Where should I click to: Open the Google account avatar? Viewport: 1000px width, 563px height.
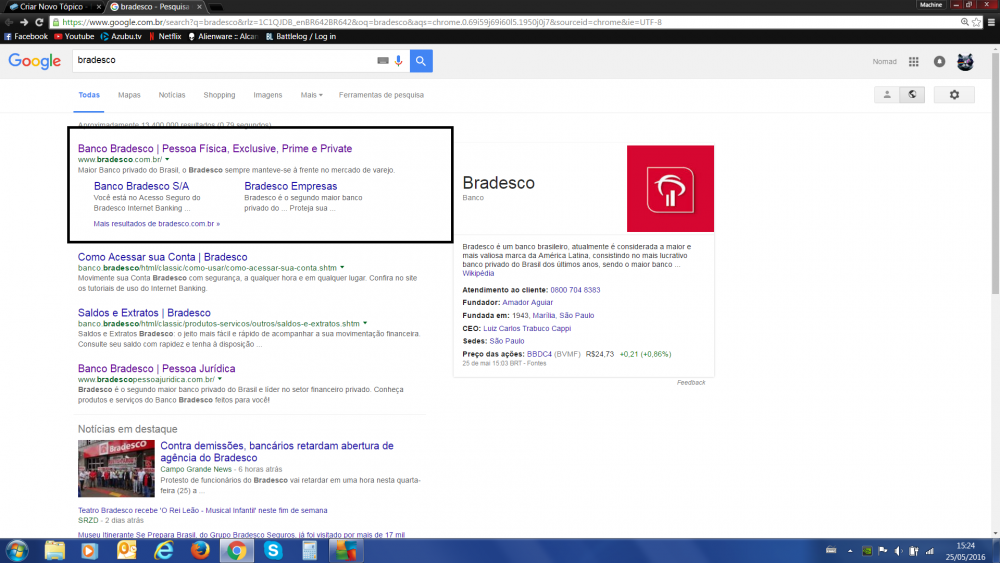965,61
